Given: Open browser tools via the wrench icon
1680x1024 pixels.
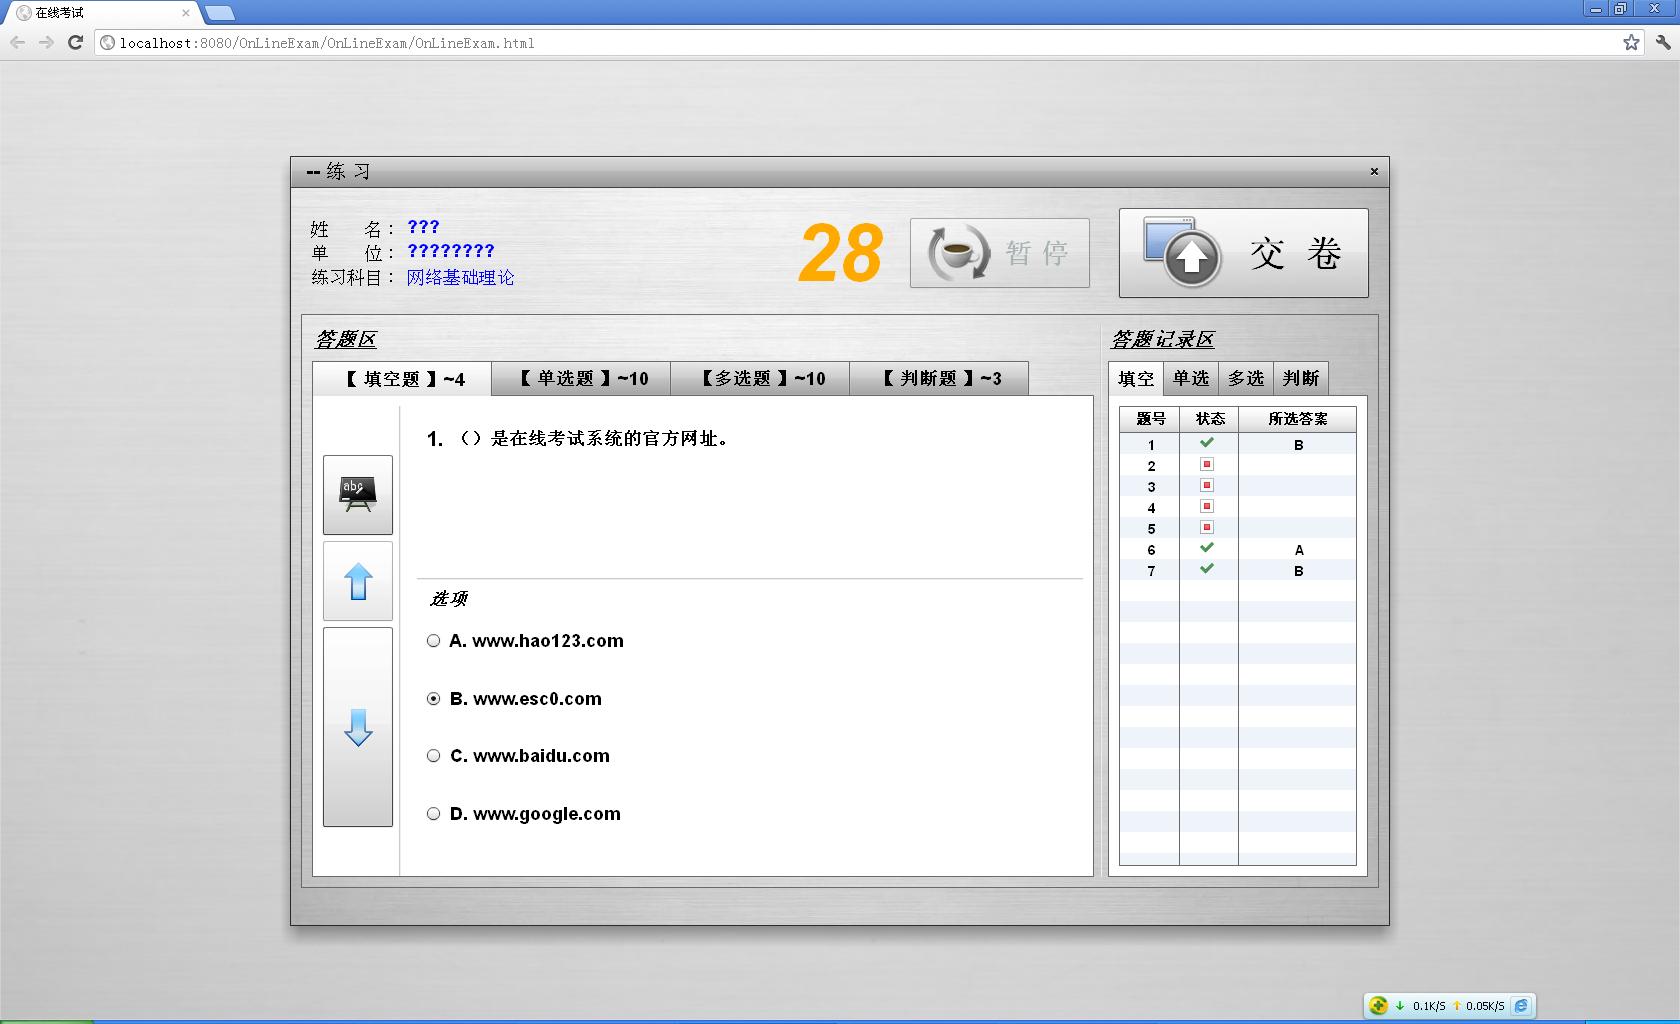Looking at the screenshot, I should click(1664, 43).
